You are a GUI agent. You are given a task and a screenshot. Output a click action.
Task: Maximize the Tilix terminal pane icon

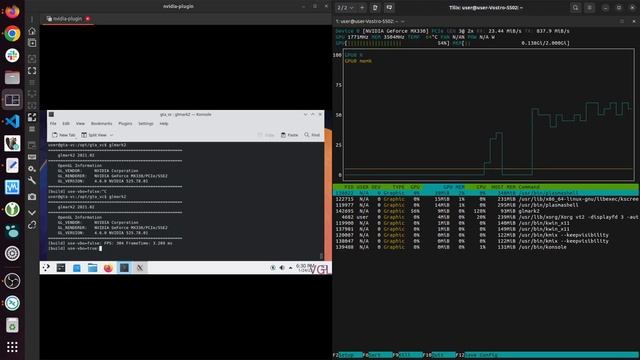(x=622, y=21)
